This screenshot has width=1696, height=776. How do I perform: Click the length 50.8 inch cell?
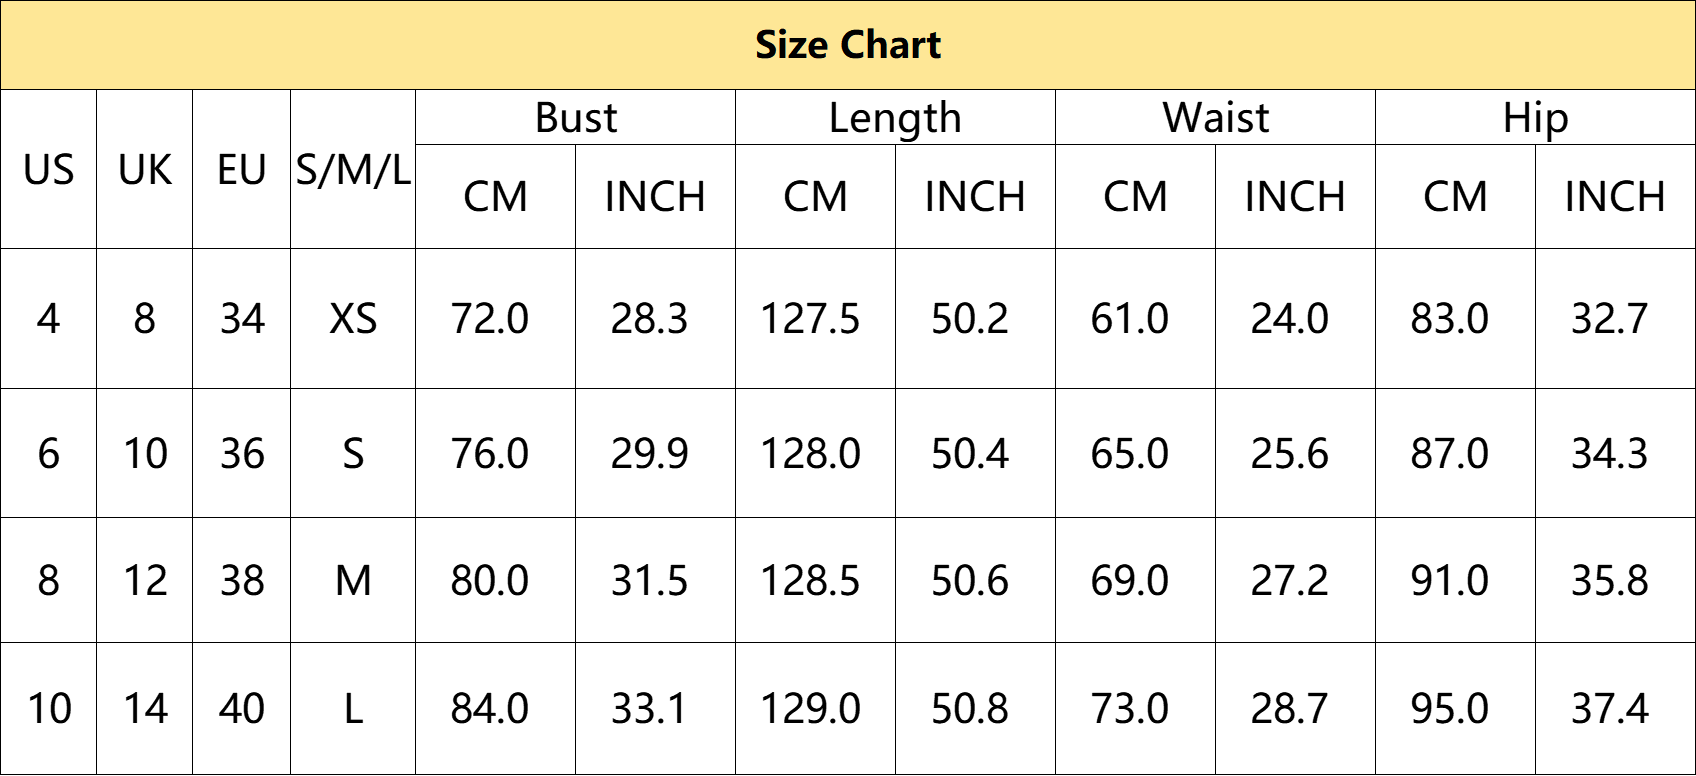975,708
